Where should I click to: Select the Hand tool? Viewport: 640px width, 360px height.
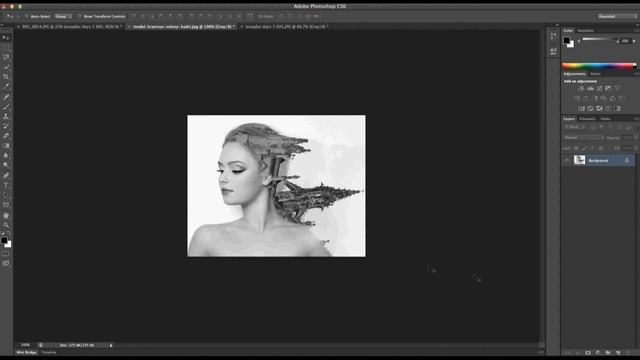[6, 216]
